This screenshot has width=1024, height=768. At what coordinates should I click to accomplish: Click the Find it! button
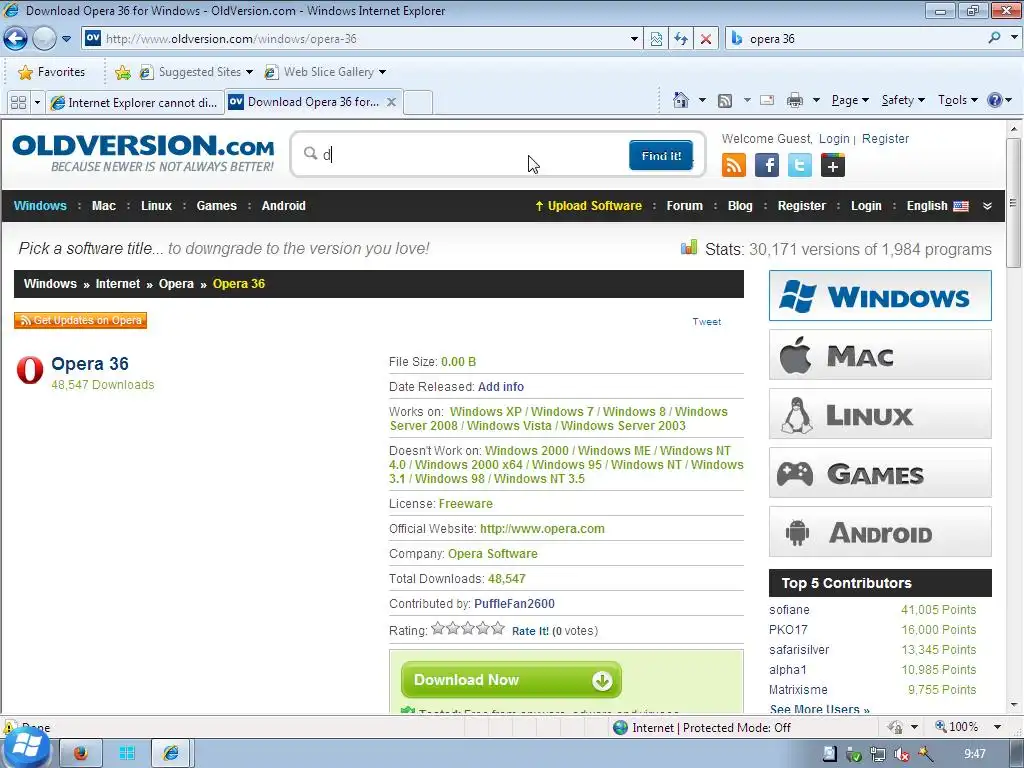[x=661, y=155]
